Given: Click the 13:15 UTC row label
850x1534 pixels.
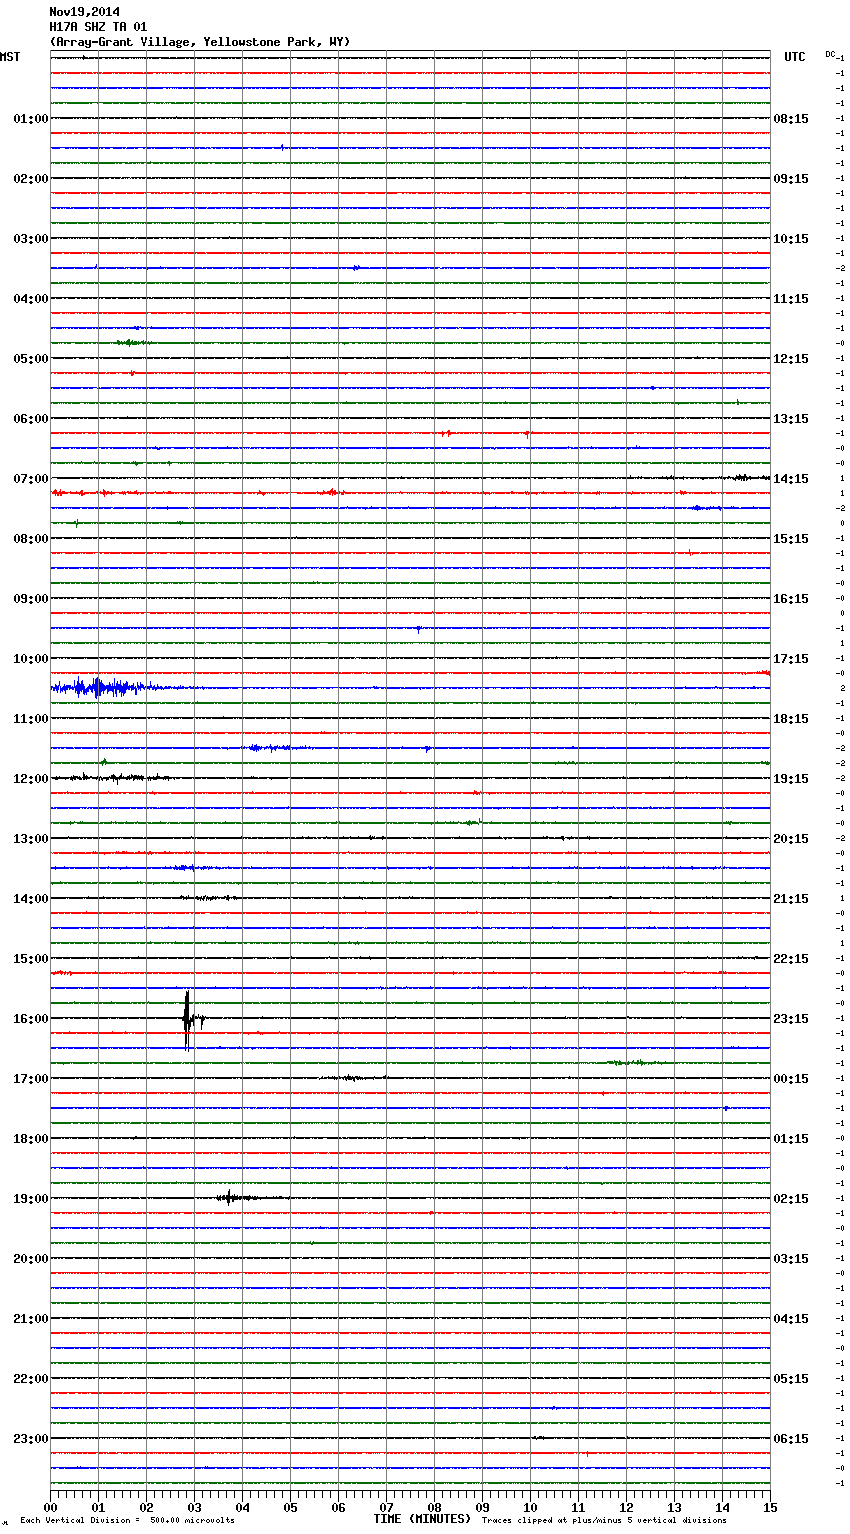Looking at the screenshot, I should (x=791, y=419).
